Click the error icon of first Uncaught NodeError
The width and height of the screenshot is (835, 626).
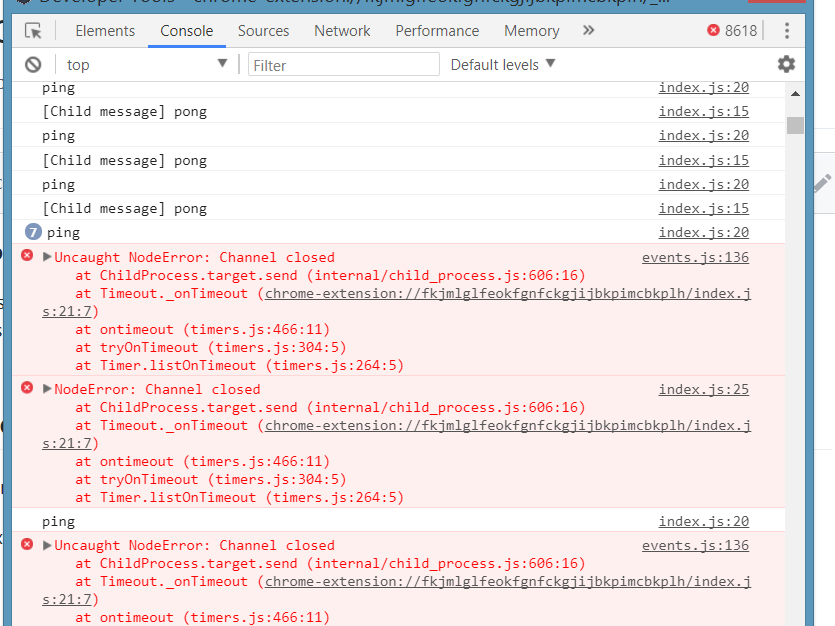coord(27,256)
